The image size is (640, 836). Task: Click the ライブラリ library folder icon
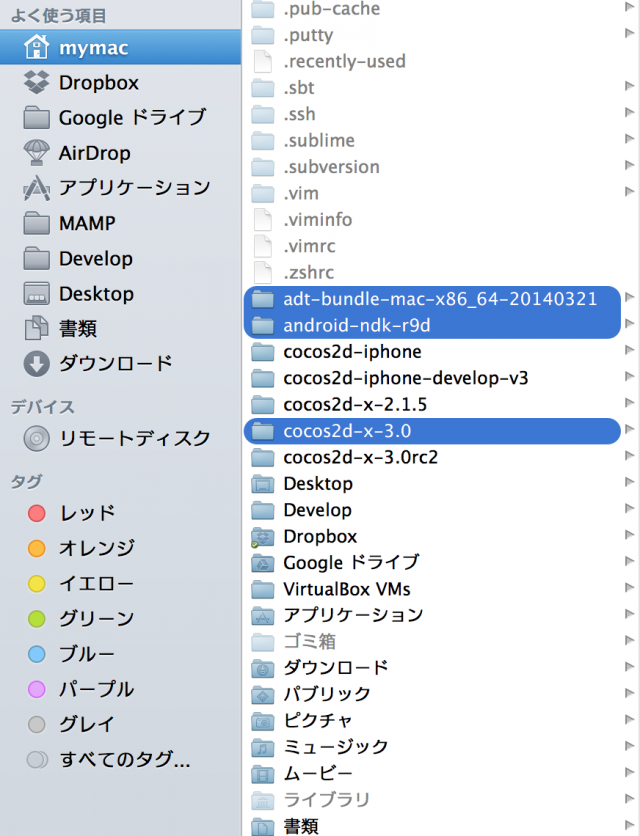[262, 800]
